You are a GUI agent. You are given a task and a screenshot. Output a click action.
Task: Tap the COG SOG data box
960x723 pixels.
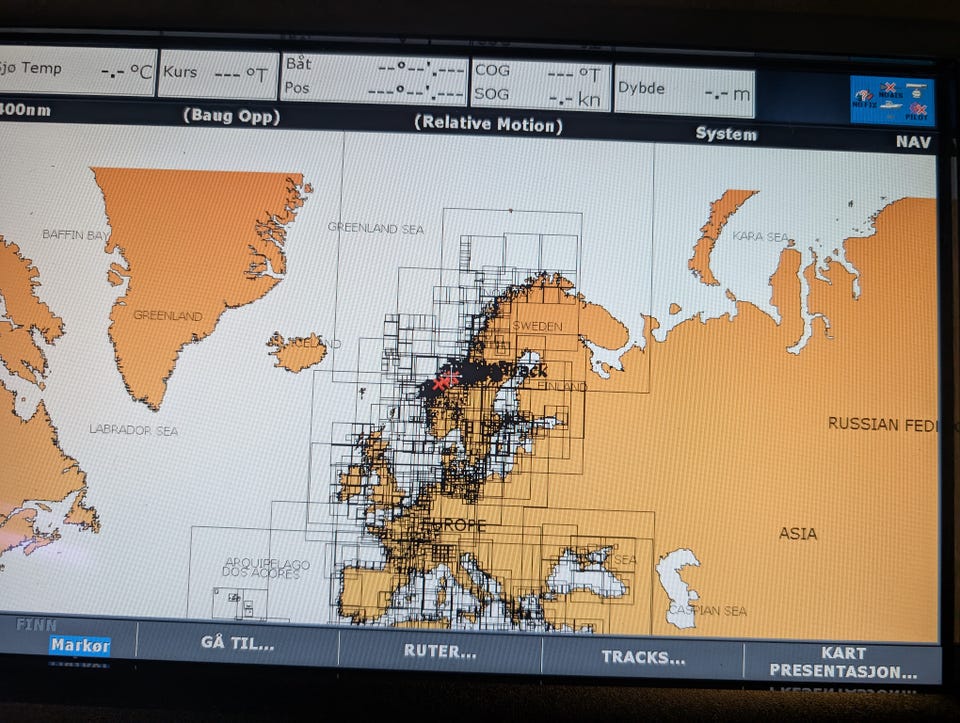click(x=540, y=83)
